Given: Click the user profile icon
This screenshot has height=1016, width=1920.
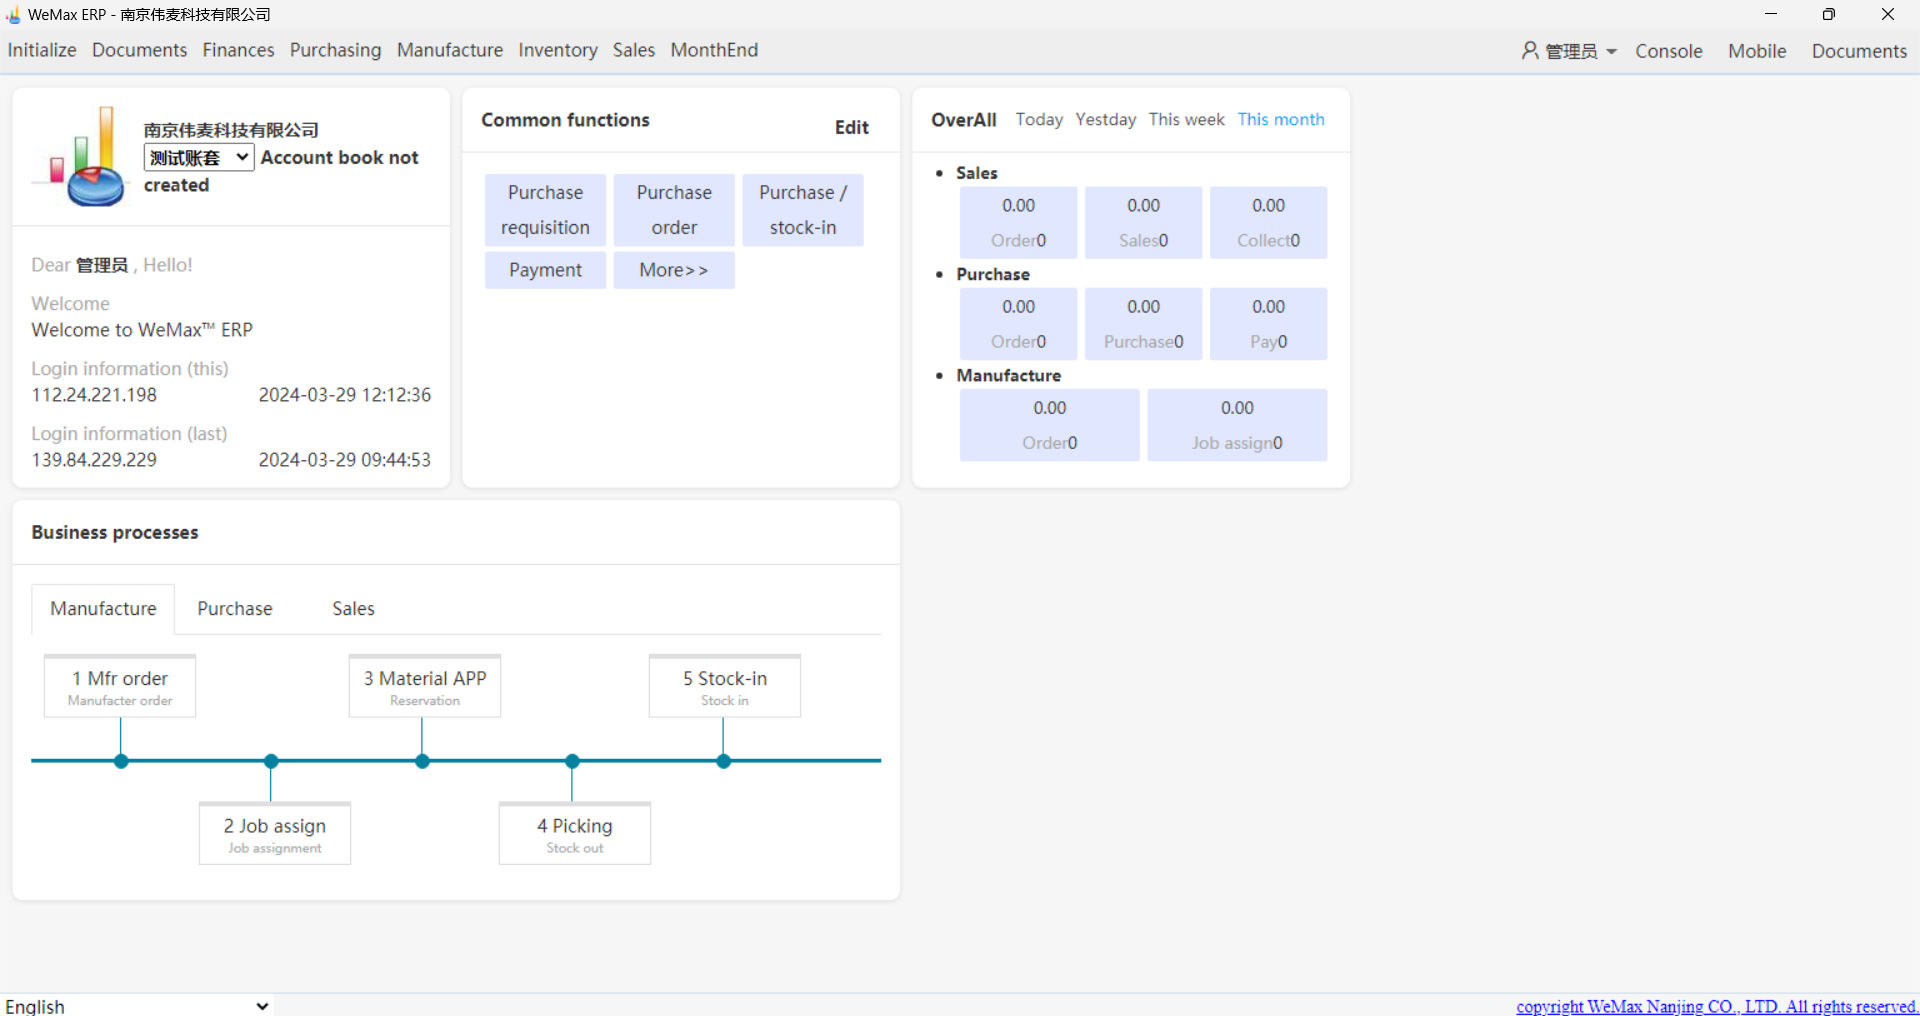Looking at the screenshot, I should click(1529, 50).
